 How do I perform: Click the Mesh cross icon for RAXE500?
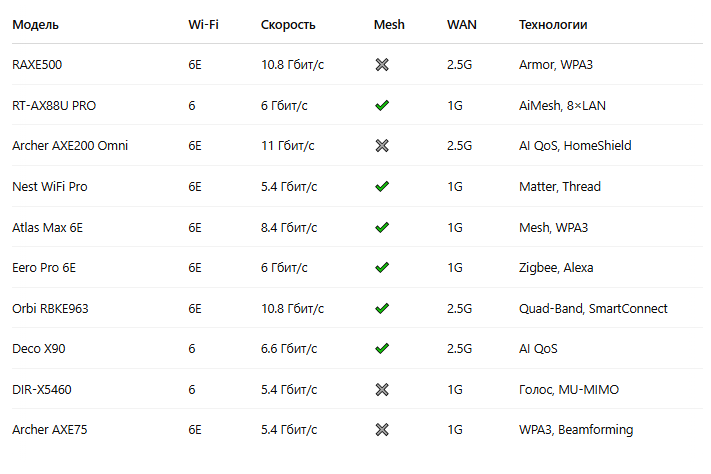click(x=381, y=65)
